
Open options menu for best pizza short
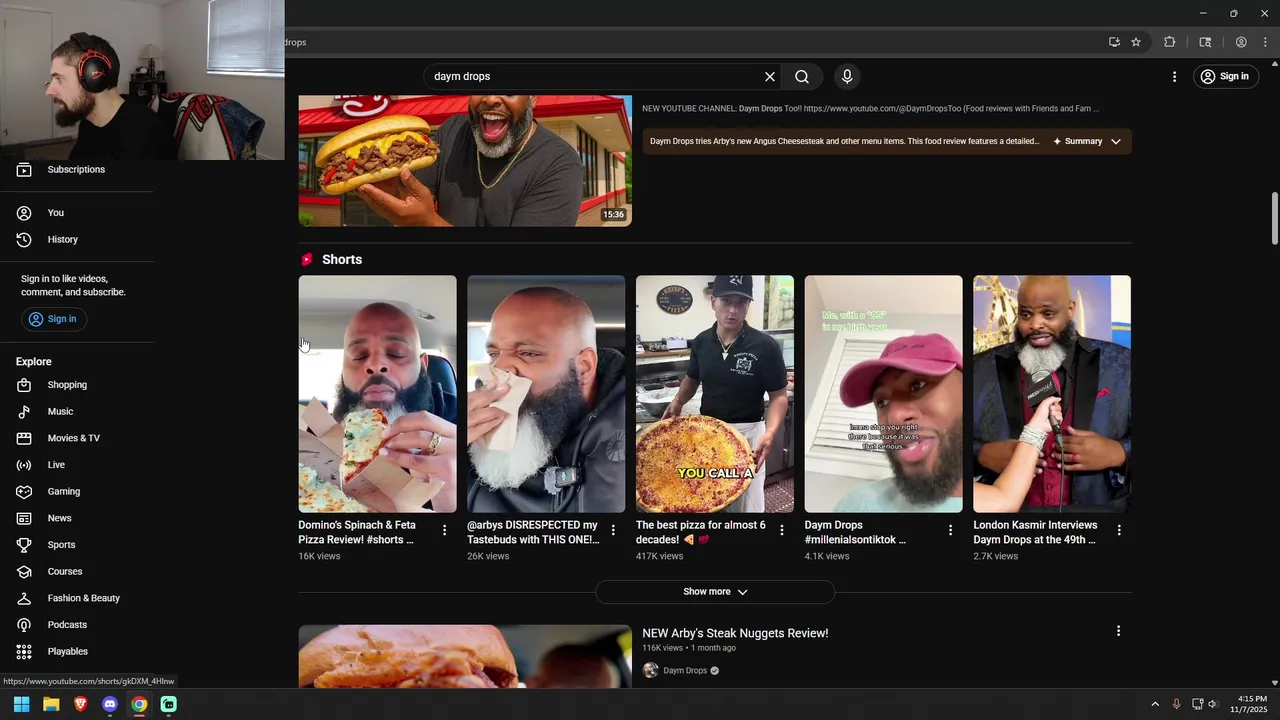pos(782,530)
